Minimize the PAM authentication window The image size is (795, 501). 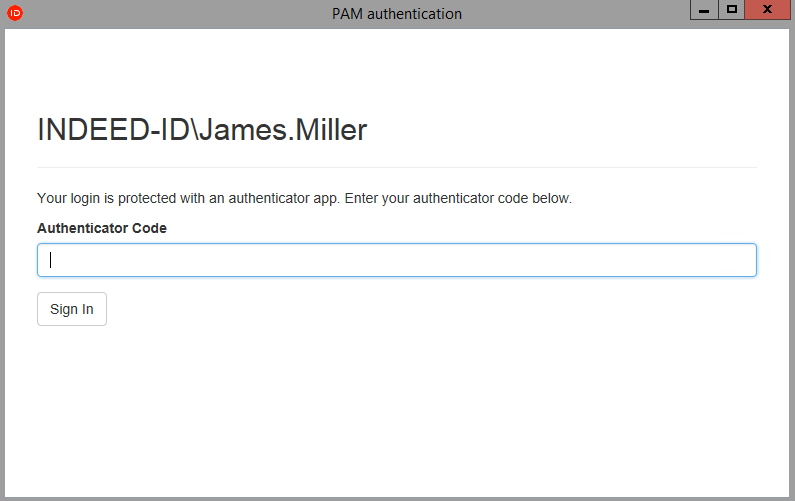click(x=705, y=9)
